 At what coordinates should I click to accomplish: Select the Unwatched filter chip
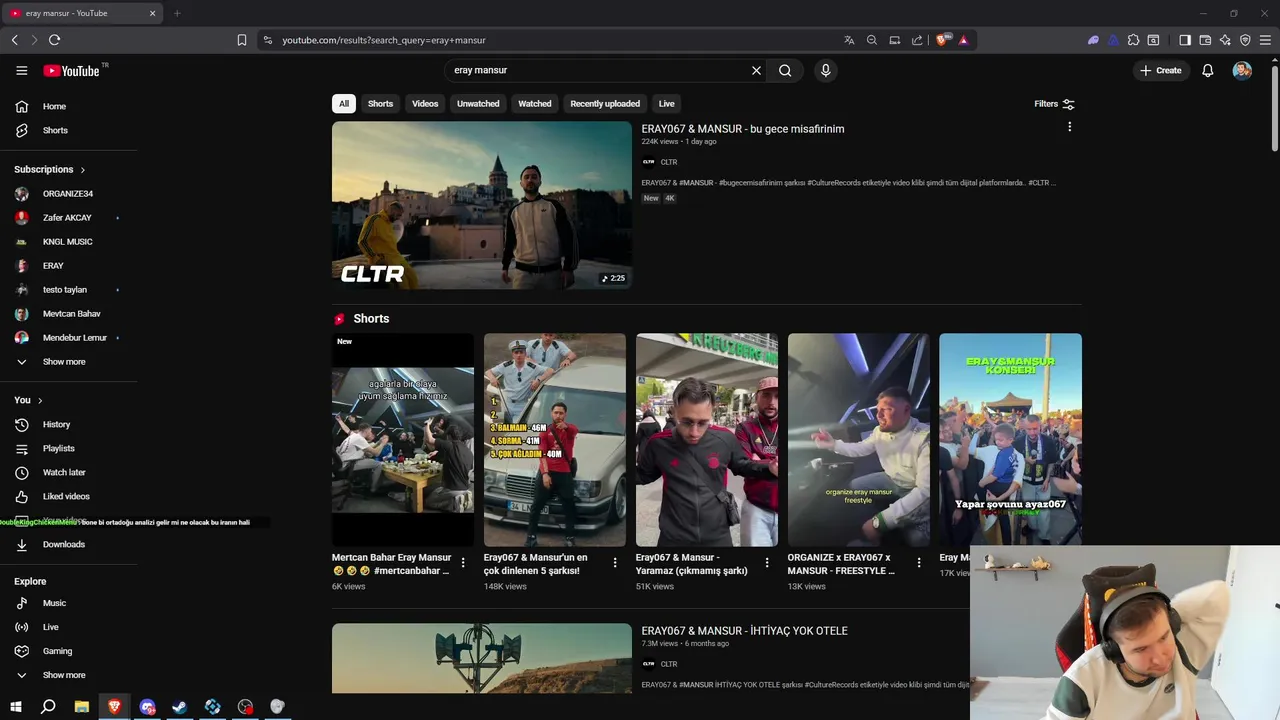478,104
